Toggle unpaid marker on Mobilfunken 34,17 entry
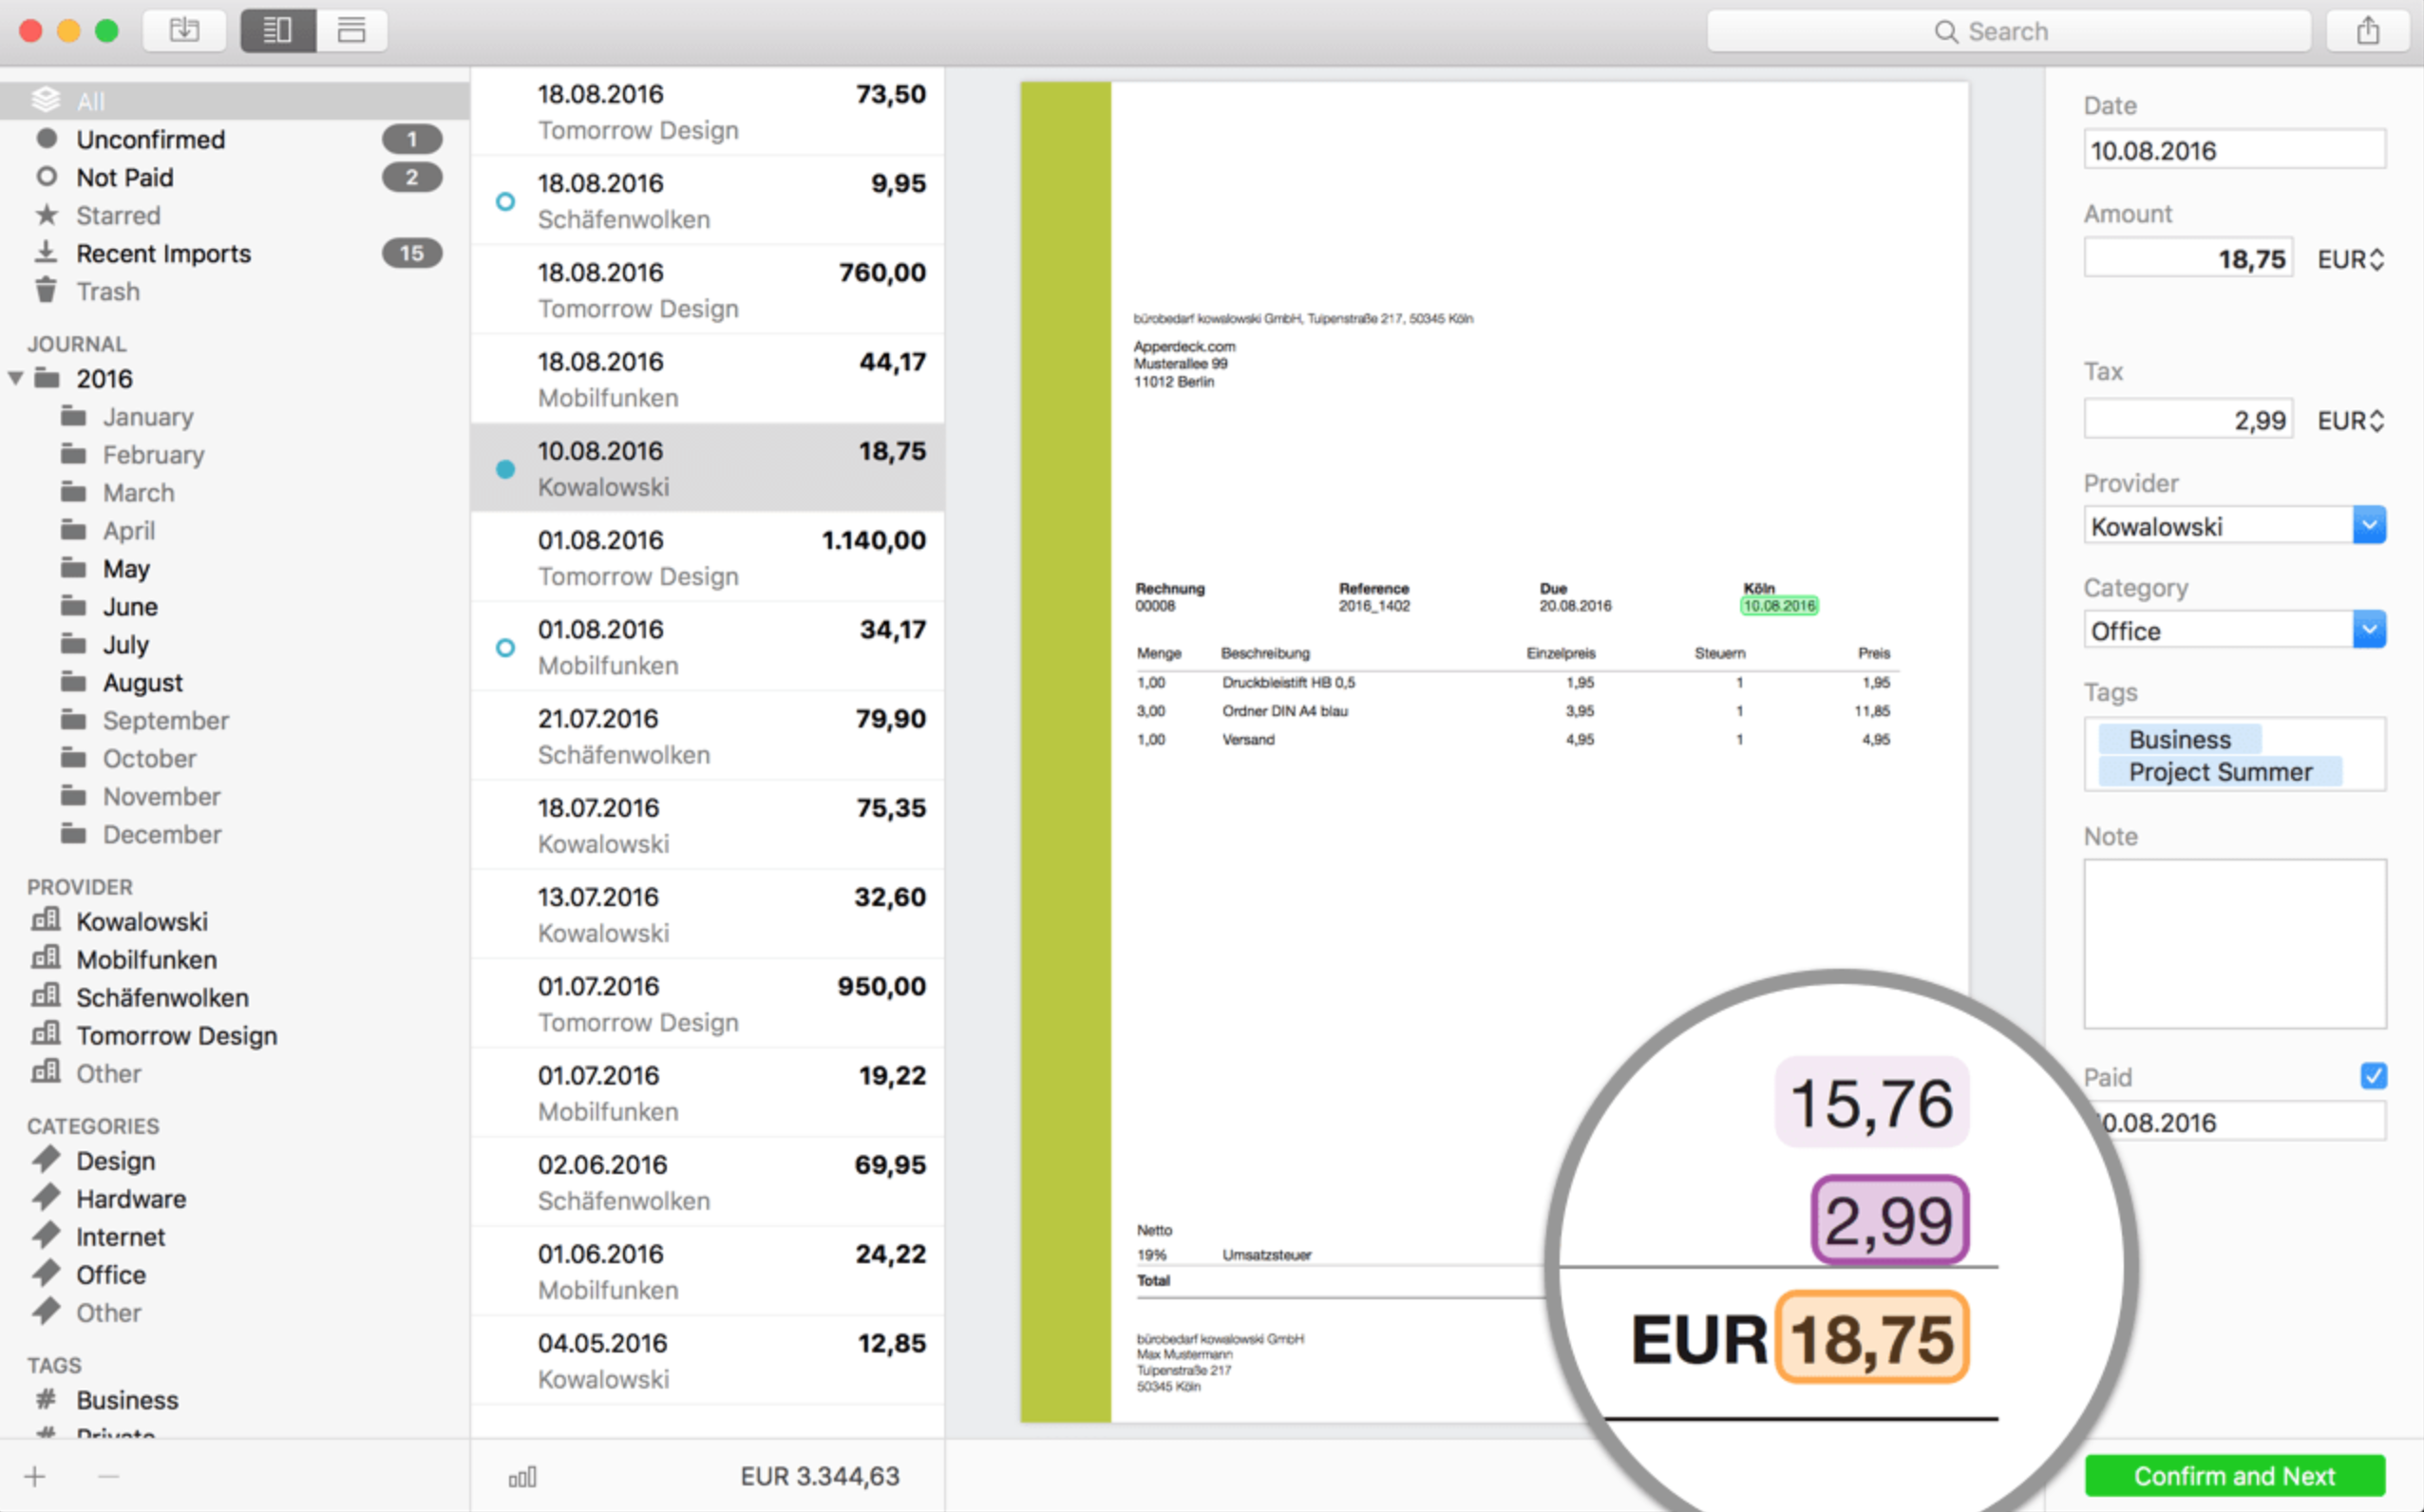 click(506, 647)
